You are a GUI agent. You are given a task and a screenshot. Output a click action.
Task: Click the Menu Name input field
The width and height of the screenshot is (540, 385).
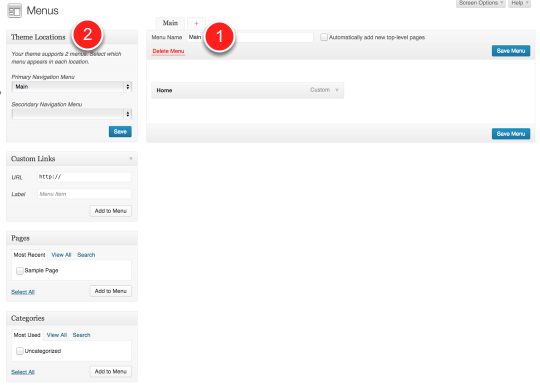click(x=250, y=37)
